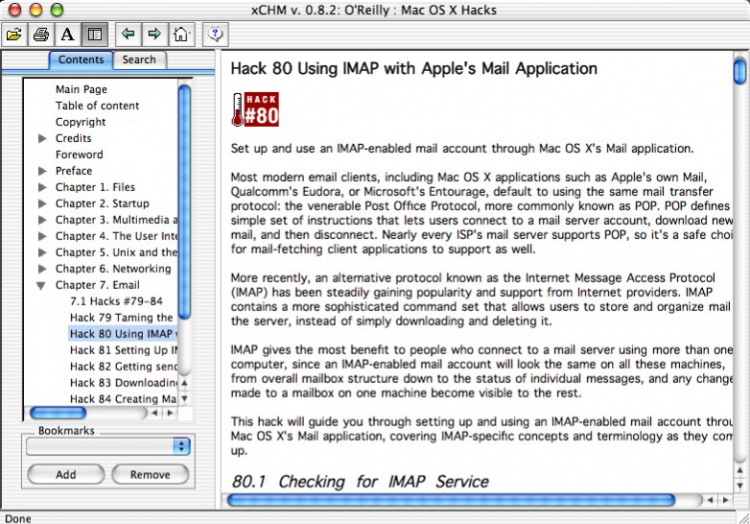The height and width of the screenshot is (524, 750).
Task: Expand Chapter 6. Networking node
Action: (x=42, y=268)
